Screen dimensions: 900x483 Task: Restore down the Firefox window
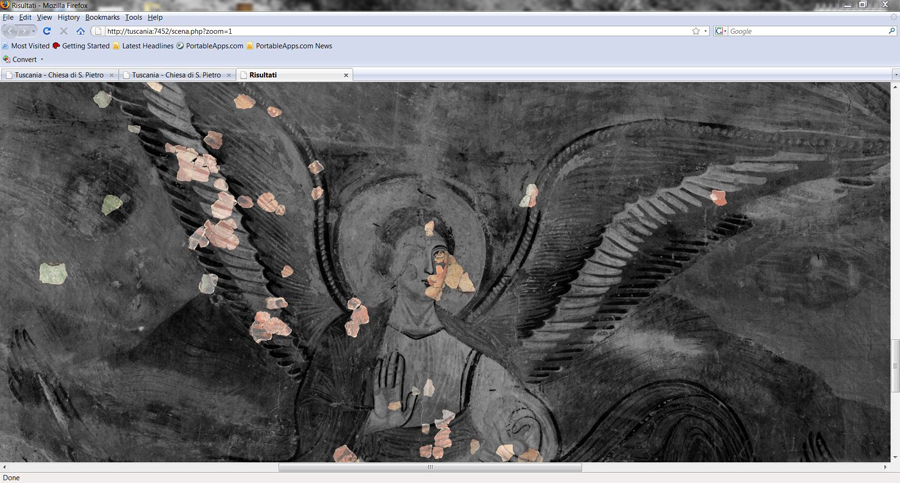pyautogui.click(x=863, y=5)
